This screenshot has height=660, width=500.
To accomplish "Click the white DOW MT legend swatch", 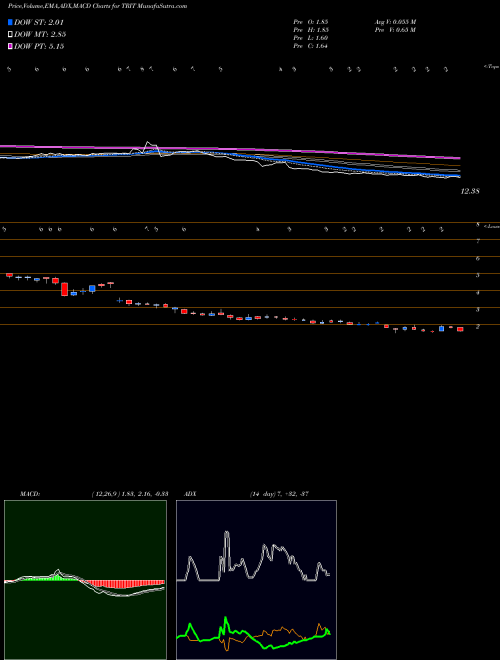I will [x=10, y=35].
